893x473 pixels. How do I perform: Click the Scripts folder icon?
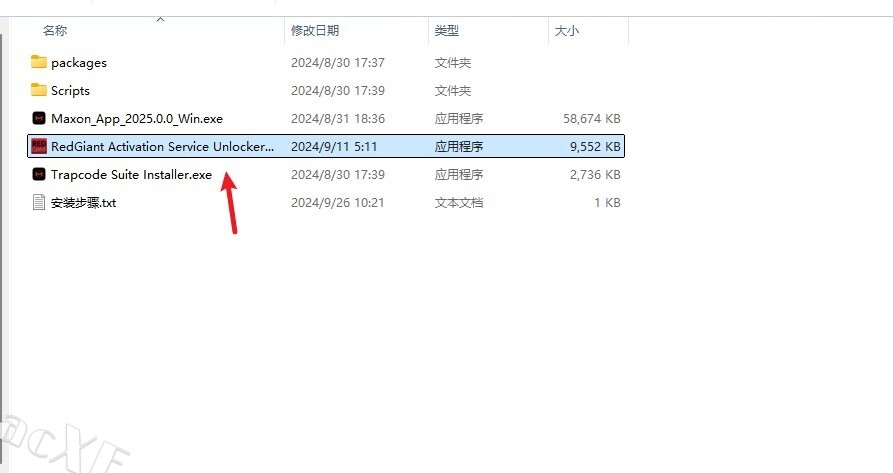click(x=39, y=90)
